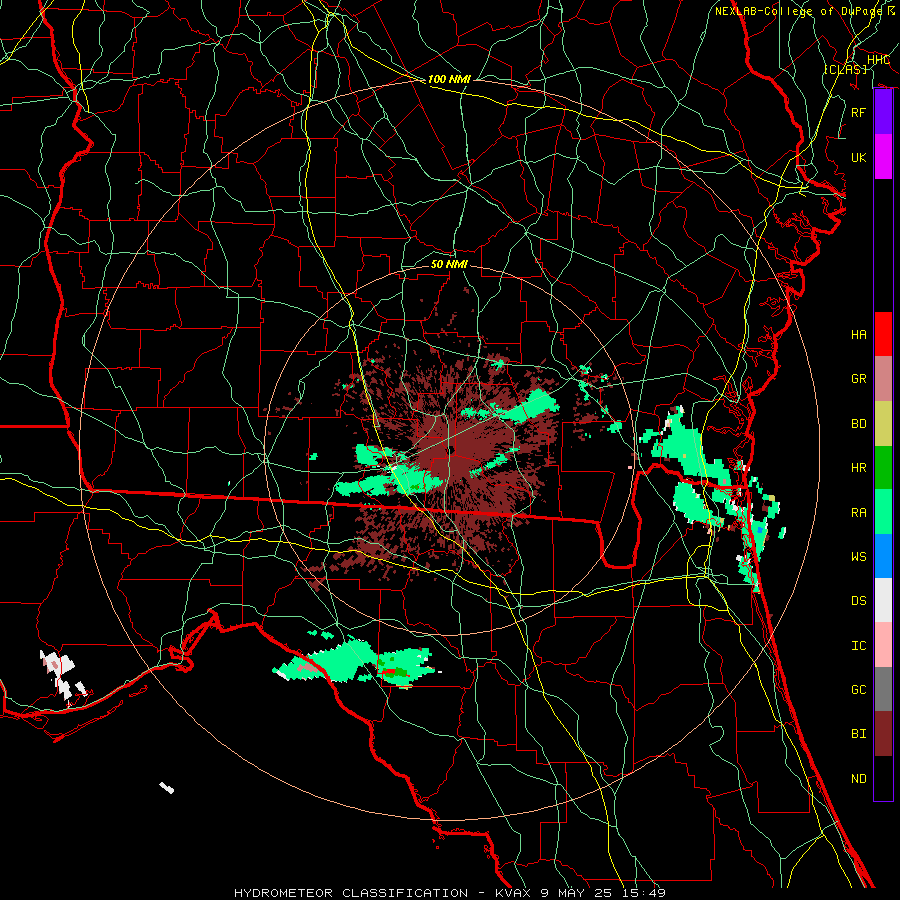Viewport: 900px width, 900px height.
Task: Click the 'BD' legend label
Action: pyautogui.click(x=859, y=424)
